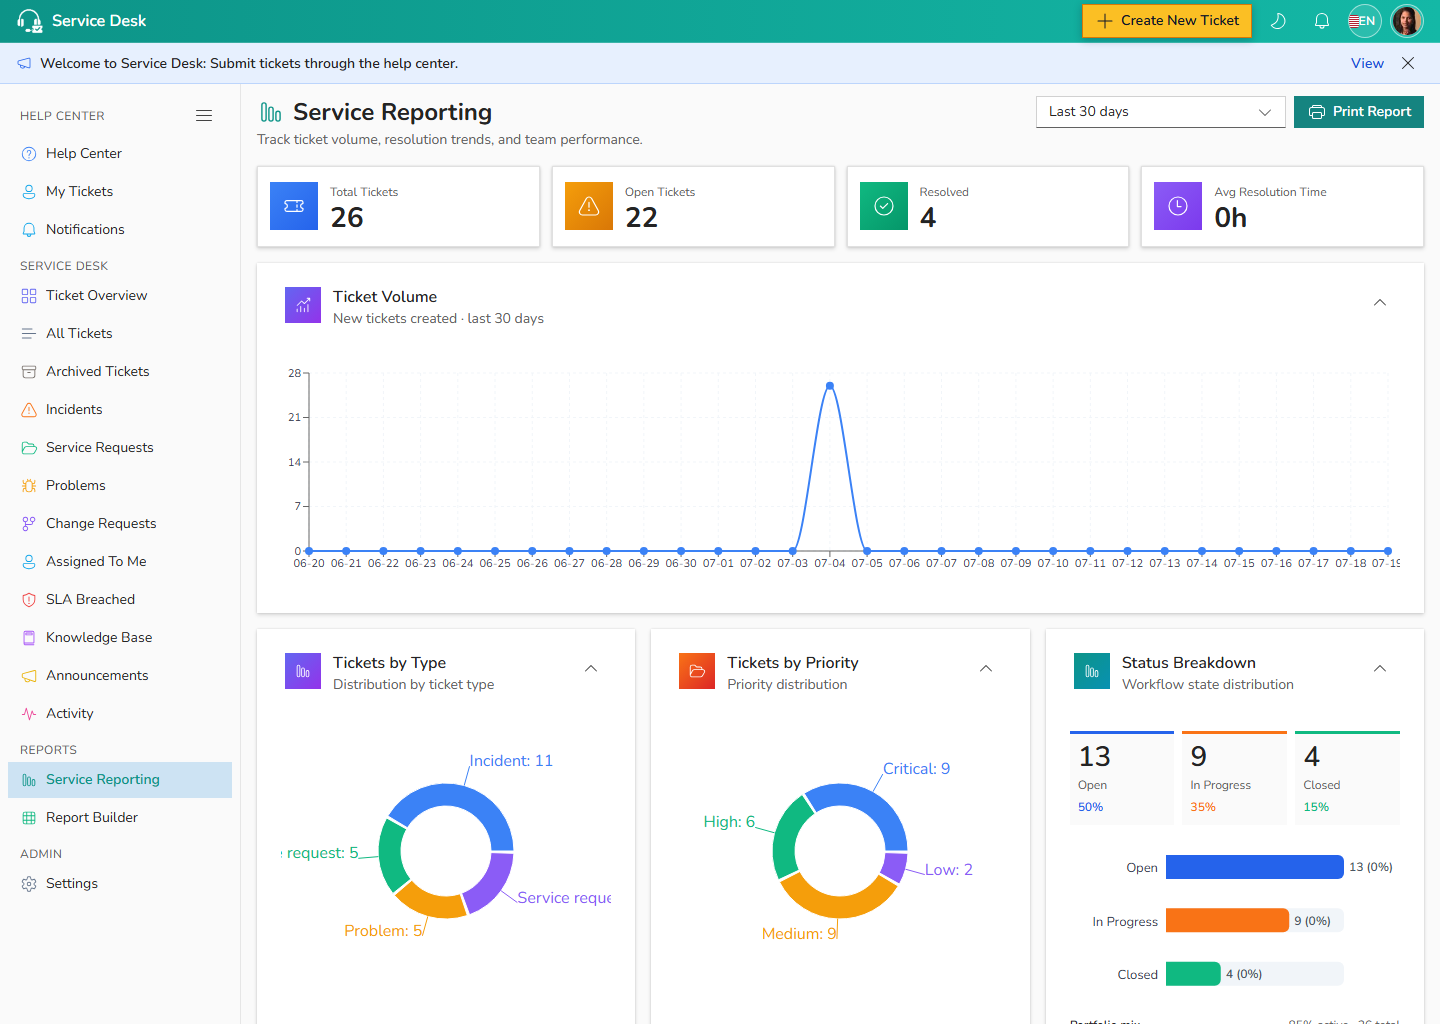Open Last 30 days date range dropdown
1440x1024 pixels.
point(1160,112)
